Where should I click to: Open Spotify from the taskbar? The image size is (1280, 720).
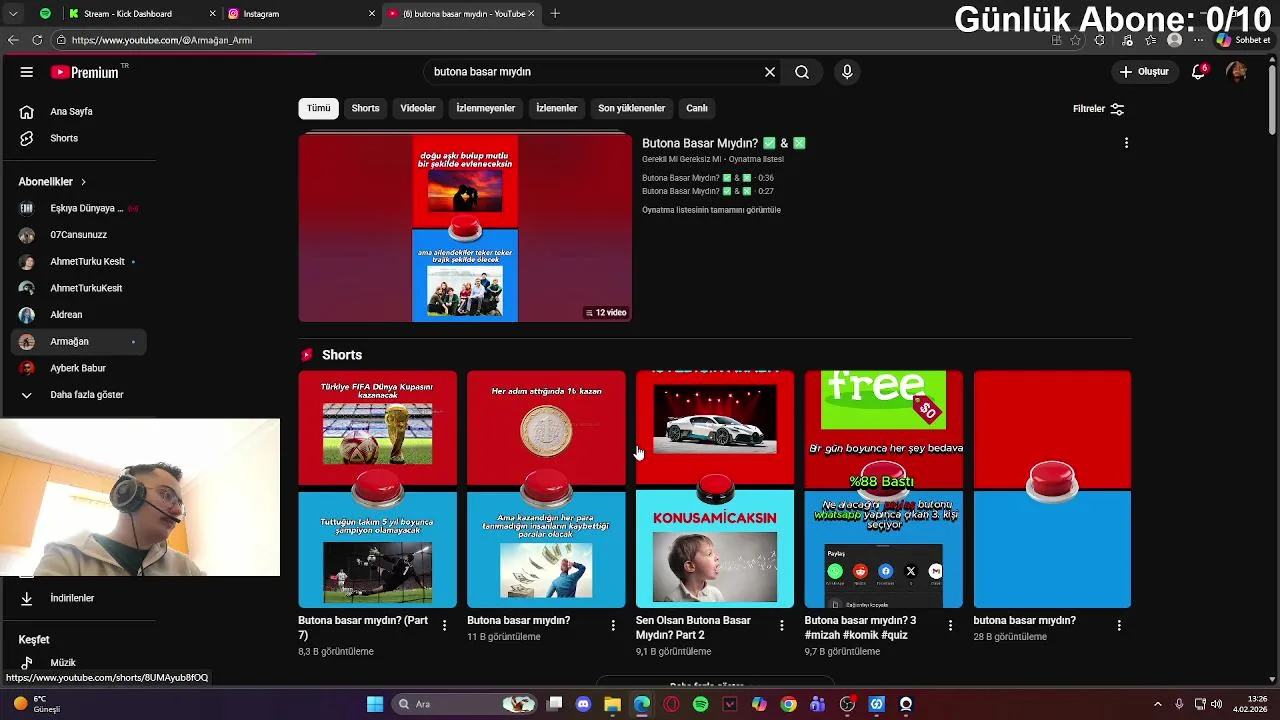(701, 704)
